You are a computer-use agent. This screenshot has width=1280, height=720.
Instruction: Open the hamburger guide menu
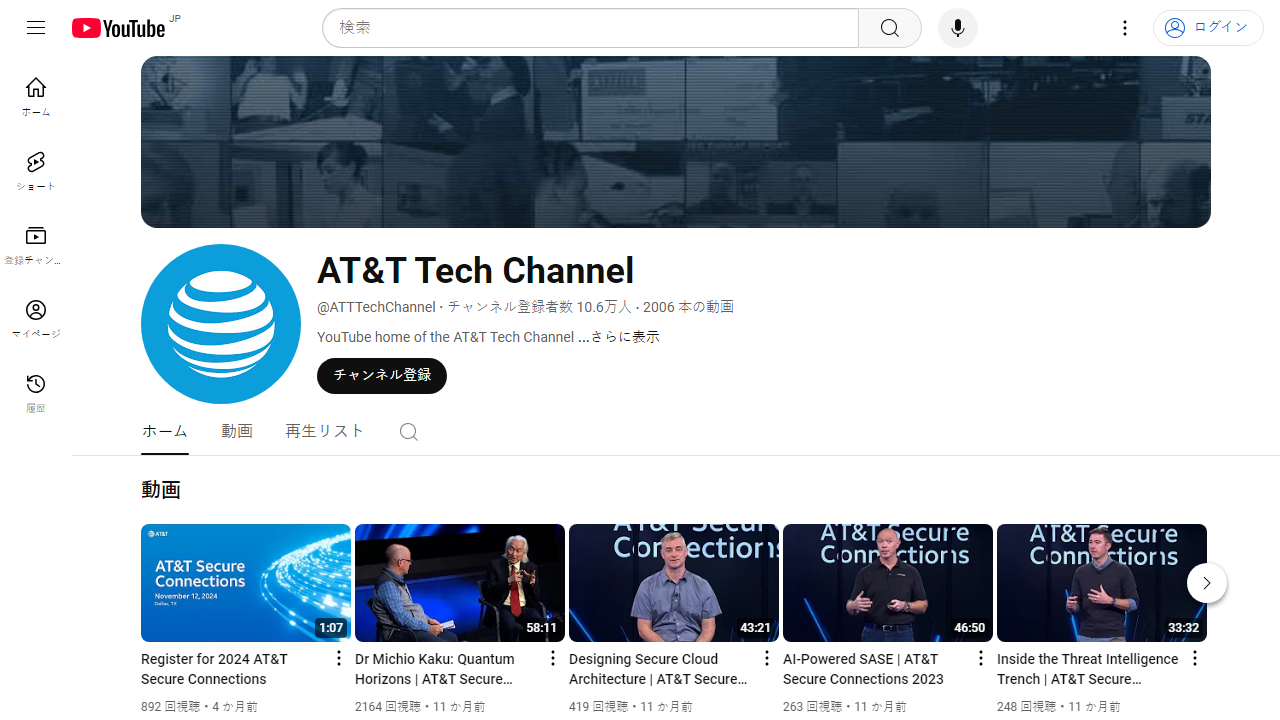click(36, 28)
